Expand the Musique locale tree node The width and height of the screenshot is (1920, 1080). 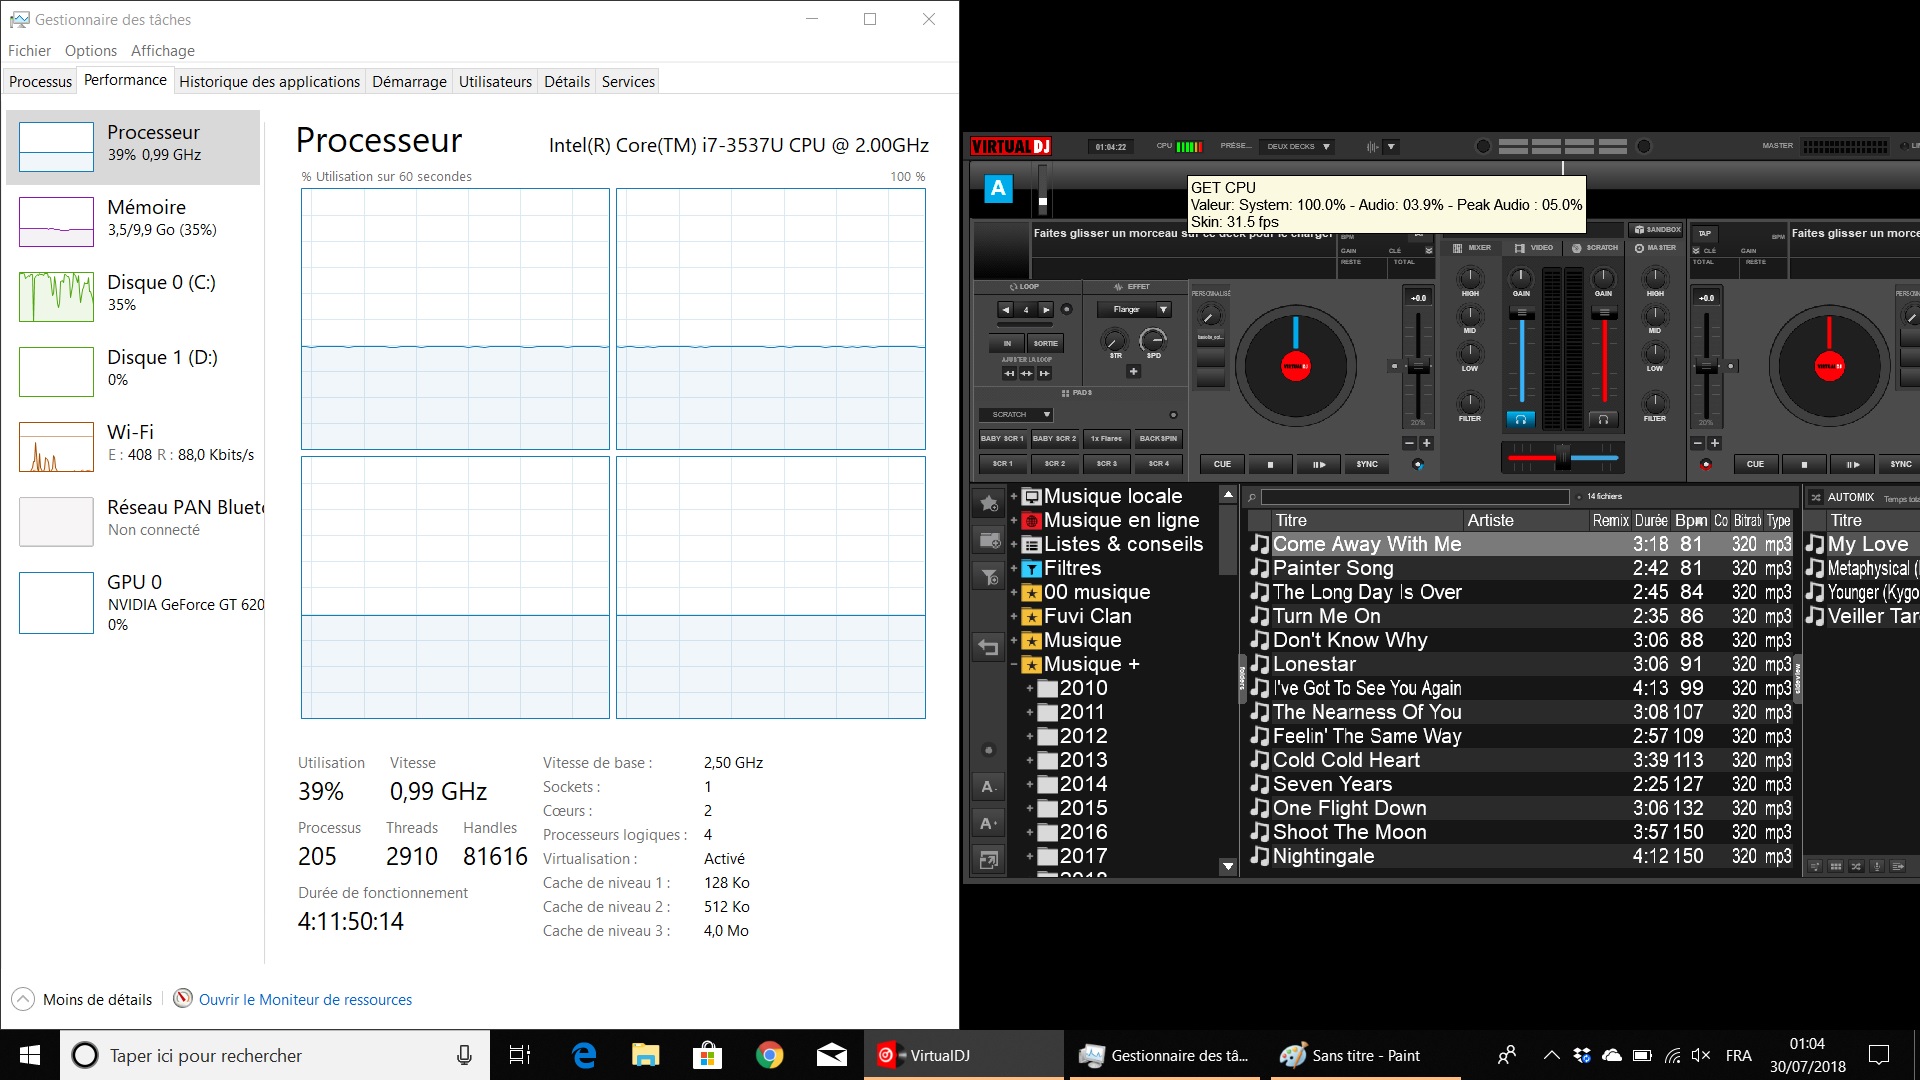pyautogui.click(x=1013, y=496)
